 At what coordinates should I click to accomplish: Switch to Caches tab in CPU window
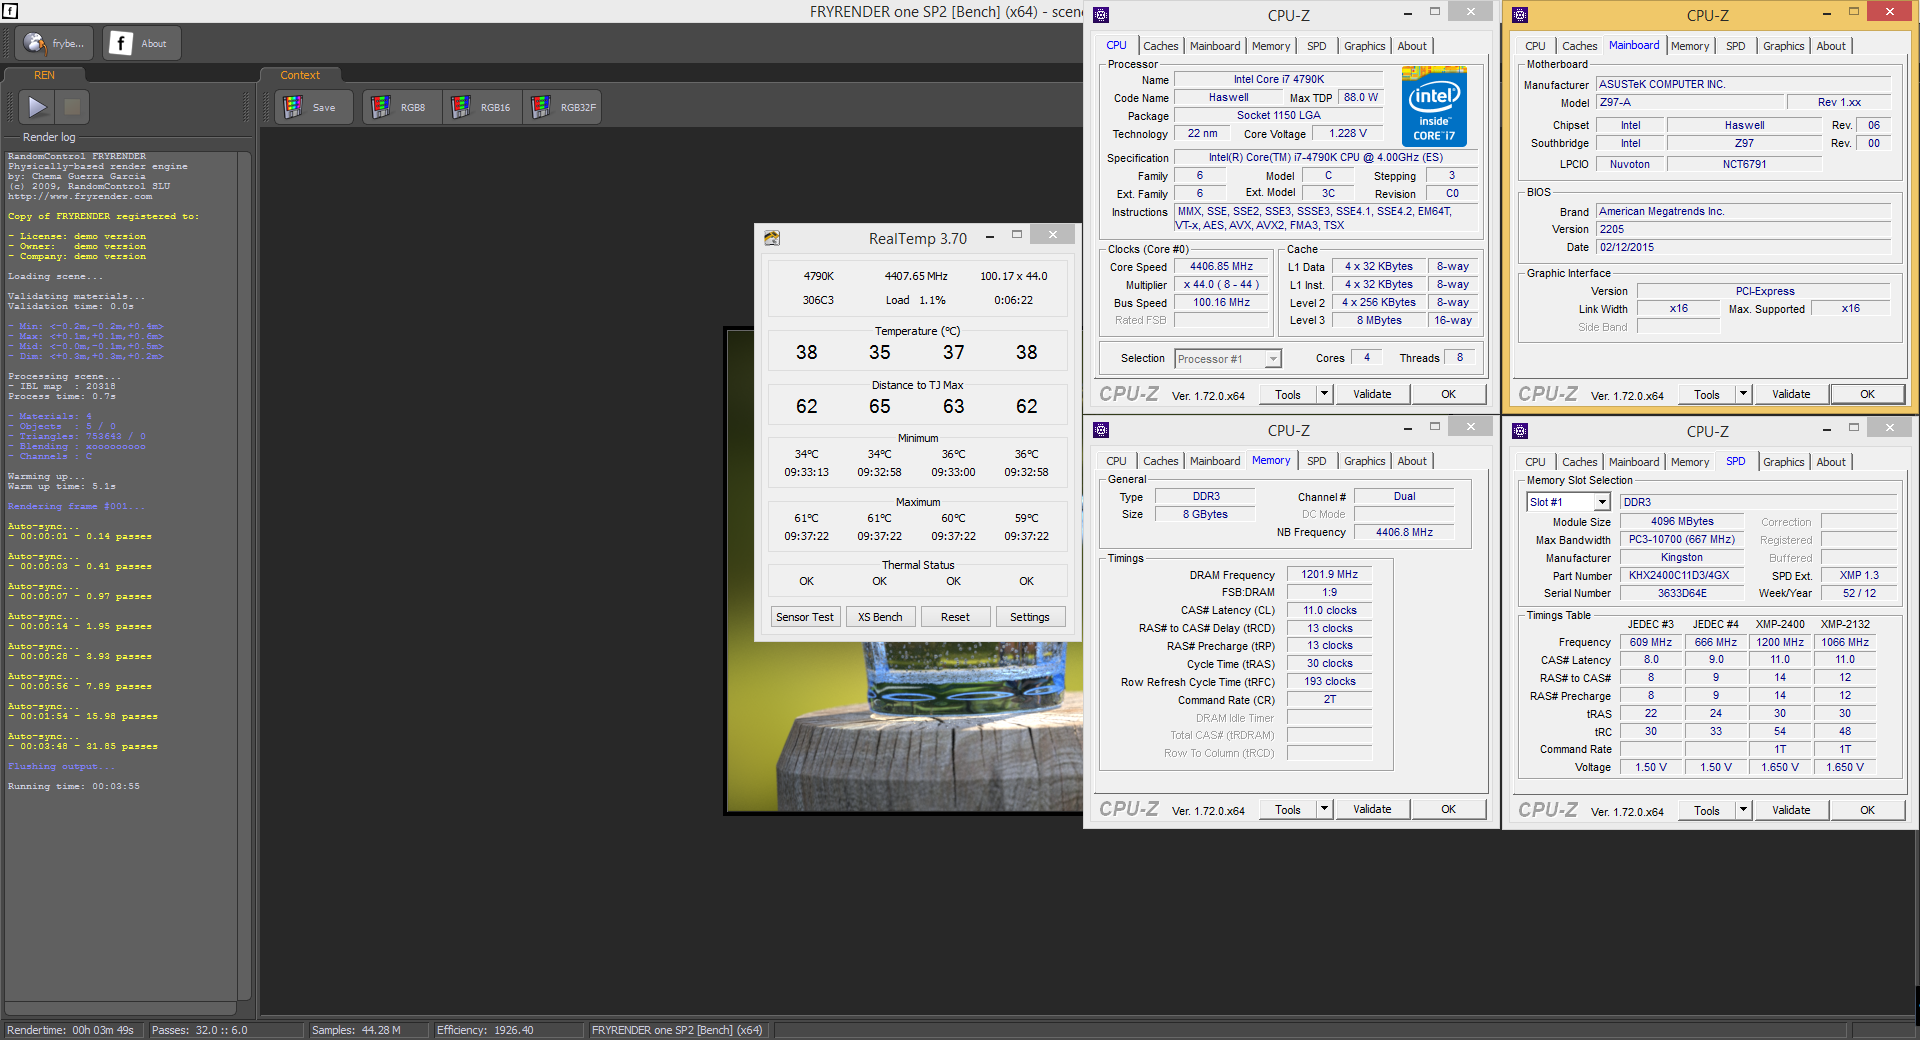click(x=1160, y=46)
